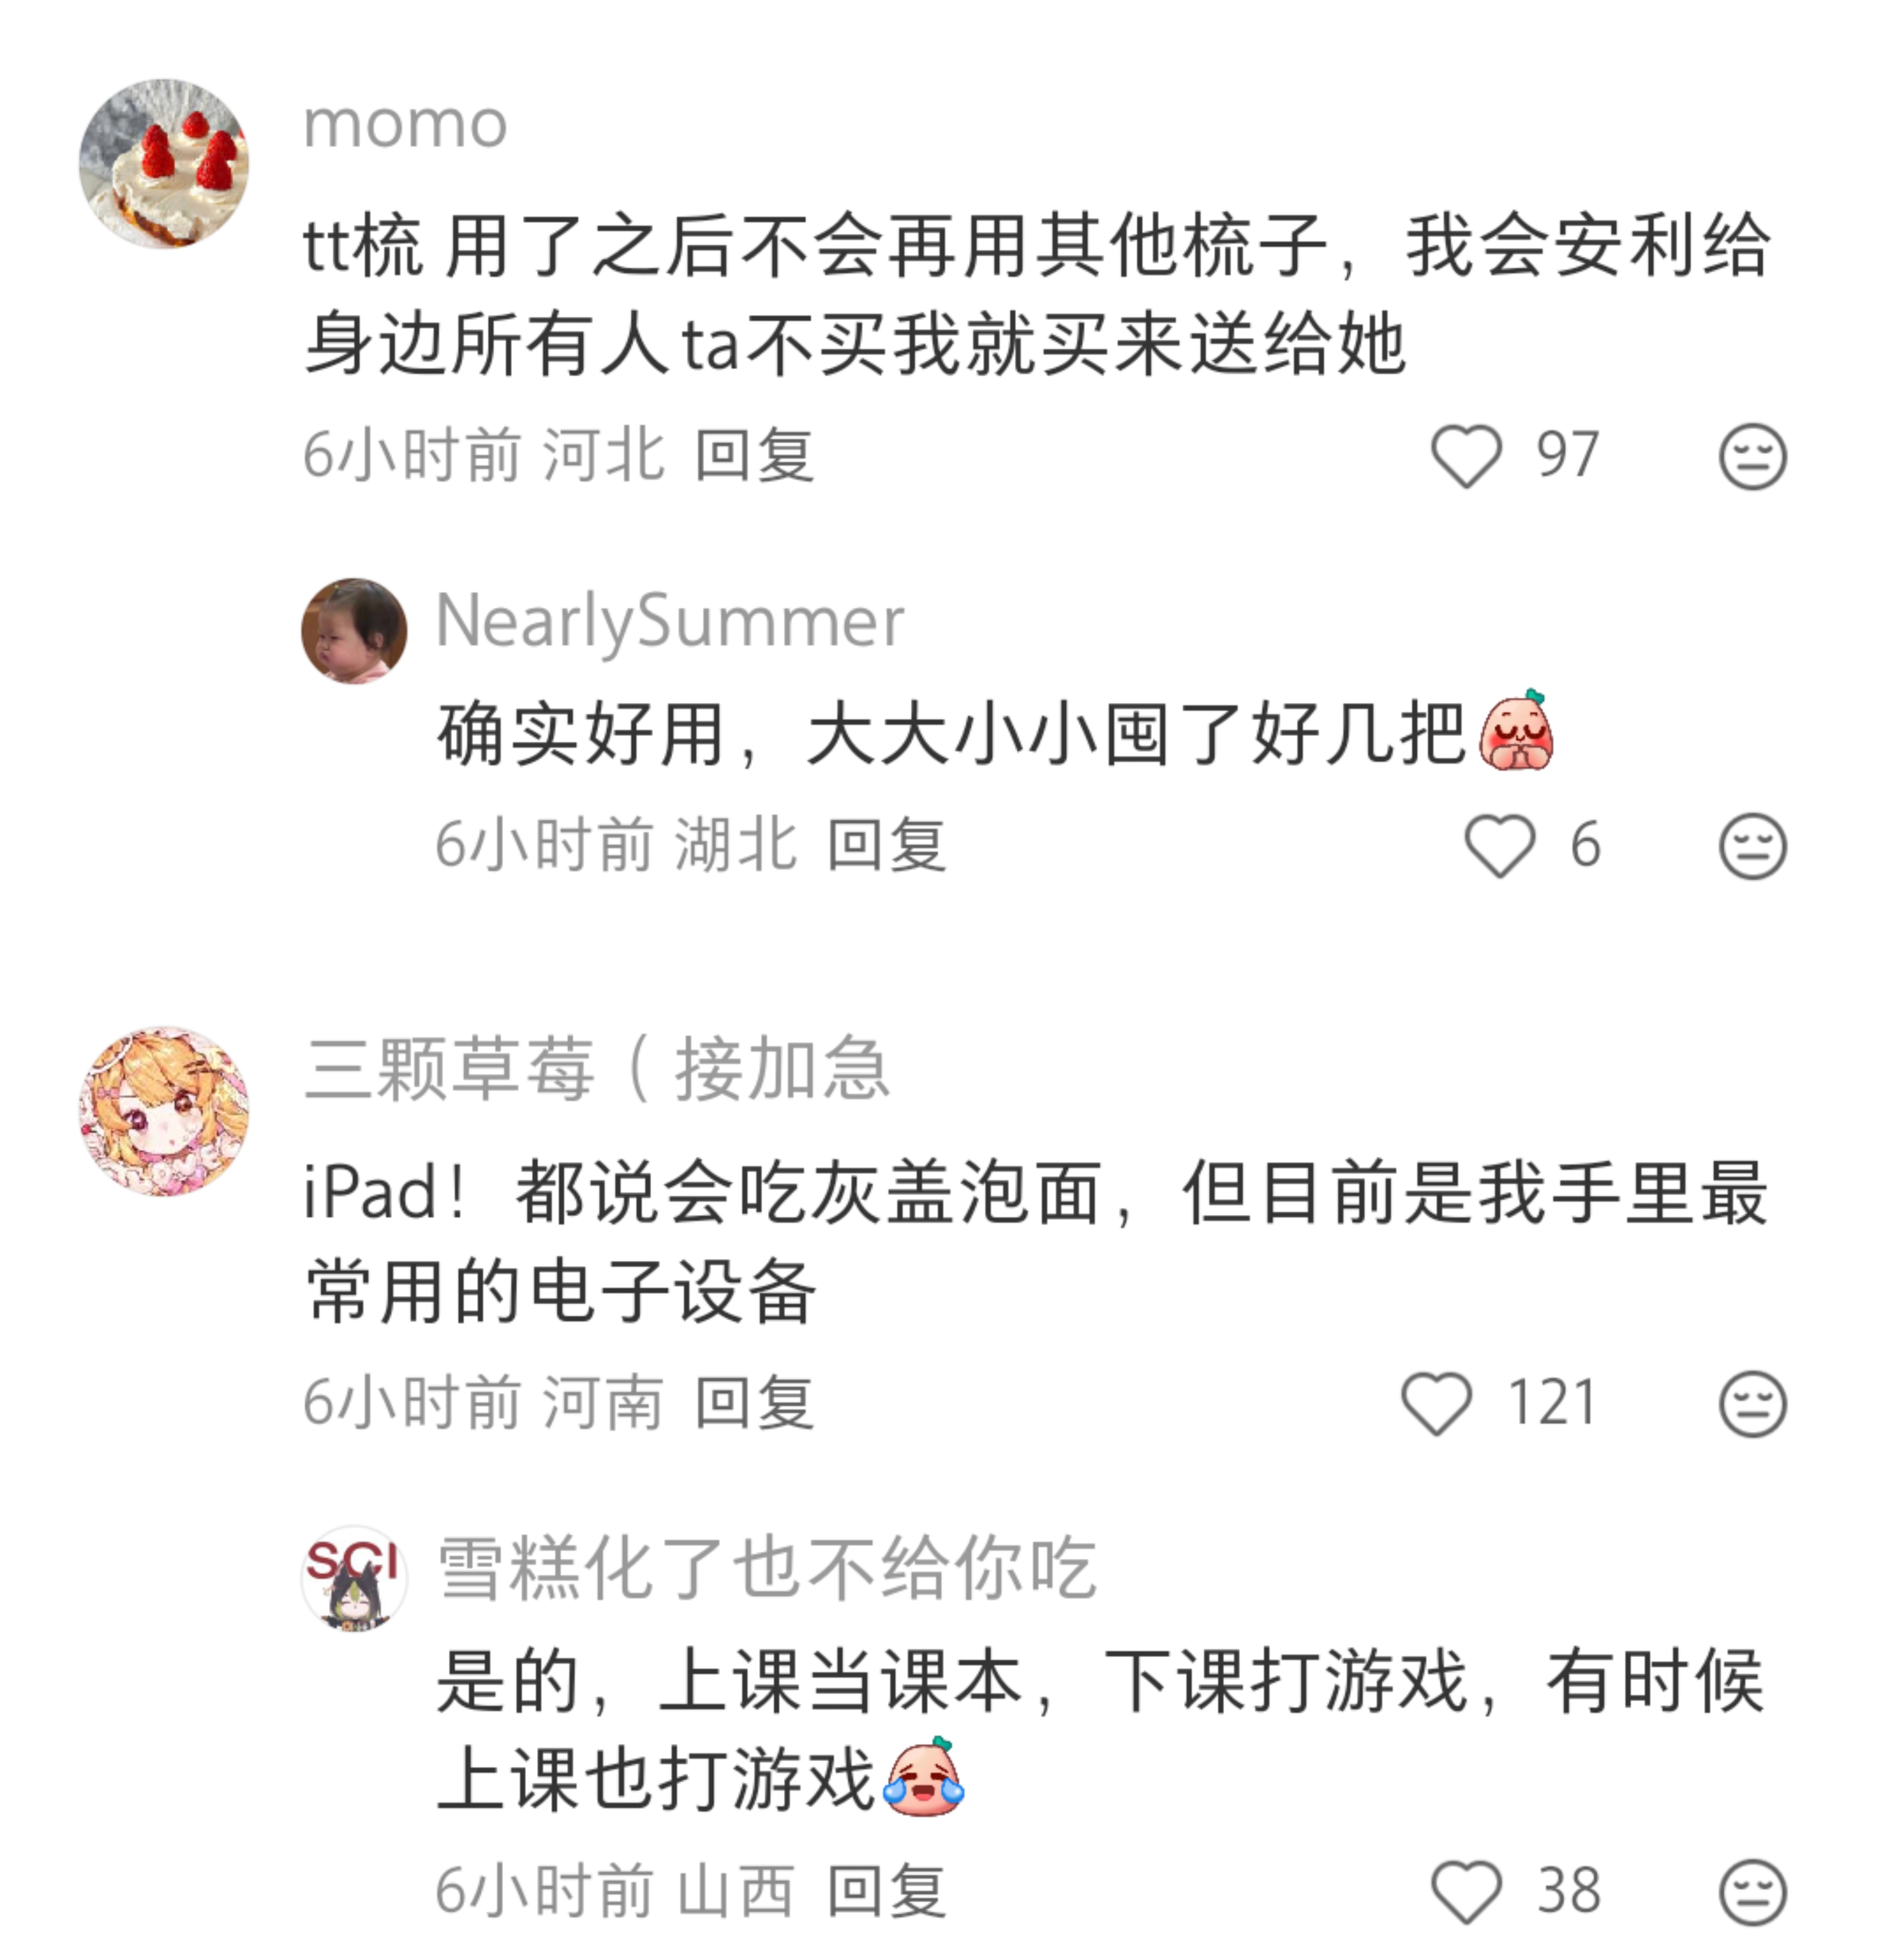Open the anime girl avatar of 三颗草莓
Screen dimensions: 1904x1959
164,1111
